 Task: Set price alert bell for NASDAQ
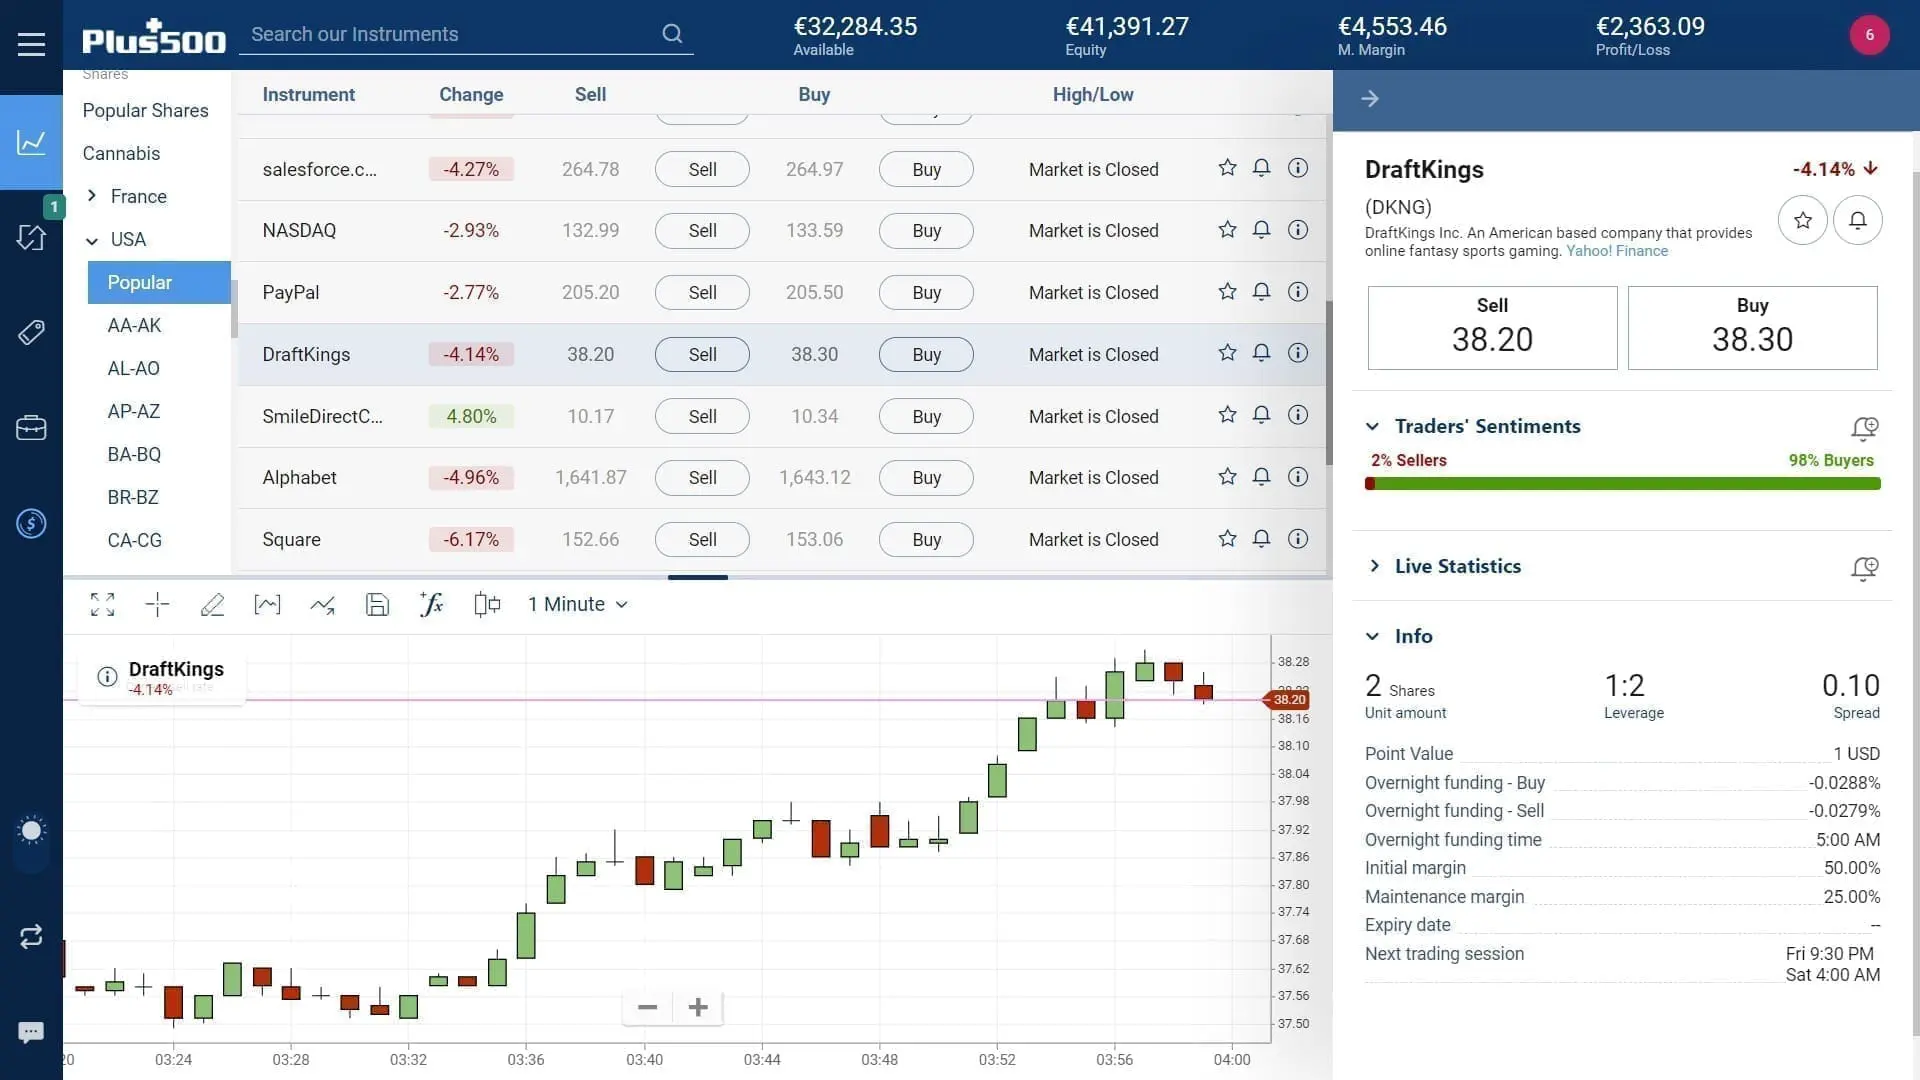1261,230
